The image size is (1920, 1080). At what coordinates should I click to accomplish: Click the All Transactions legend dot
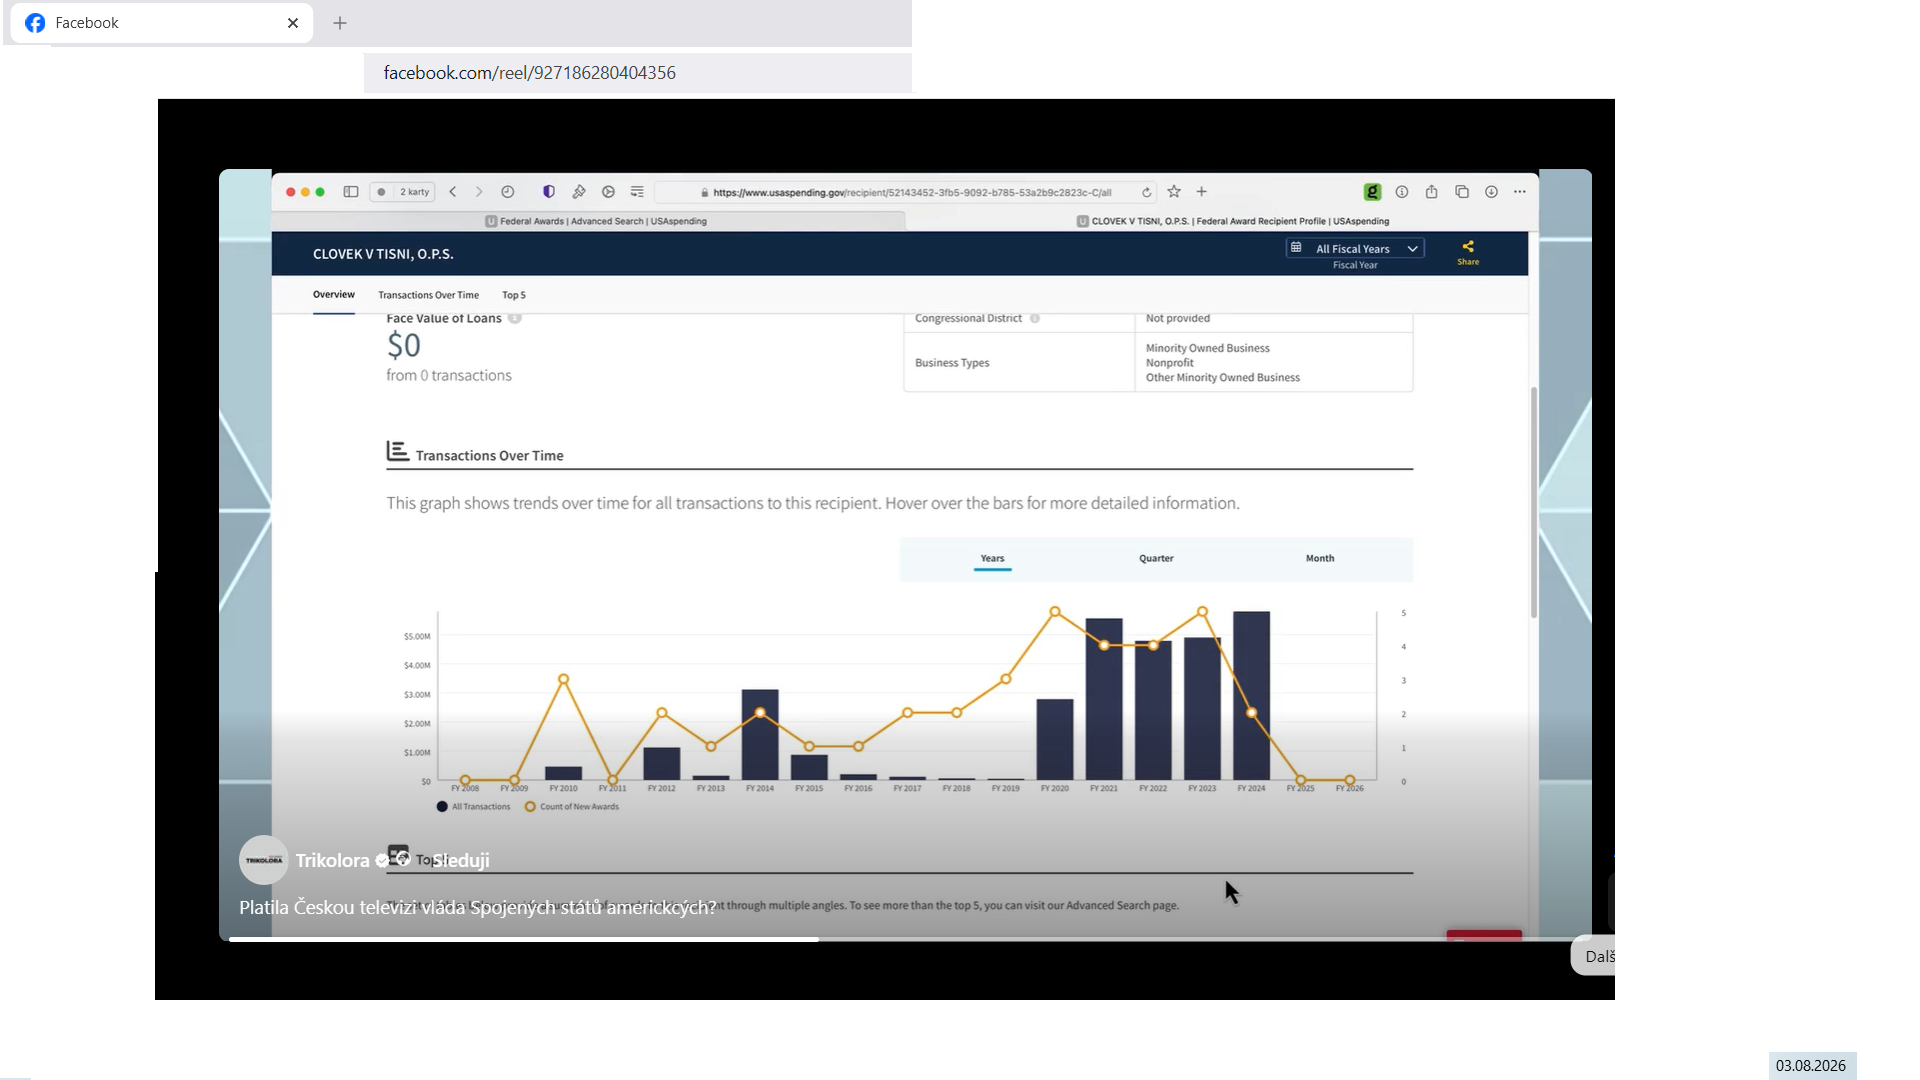tap(442, 807)
